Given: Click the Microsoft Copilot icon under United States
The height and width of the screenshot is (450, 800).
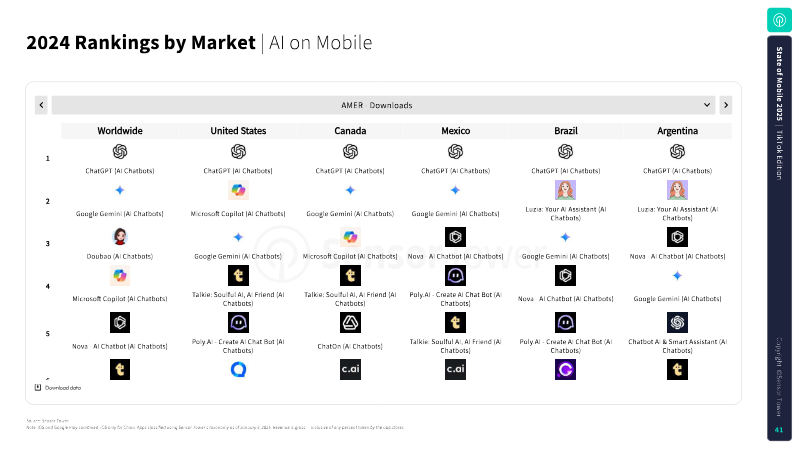Looking at the screenshot, I should (x=238, y=190).
